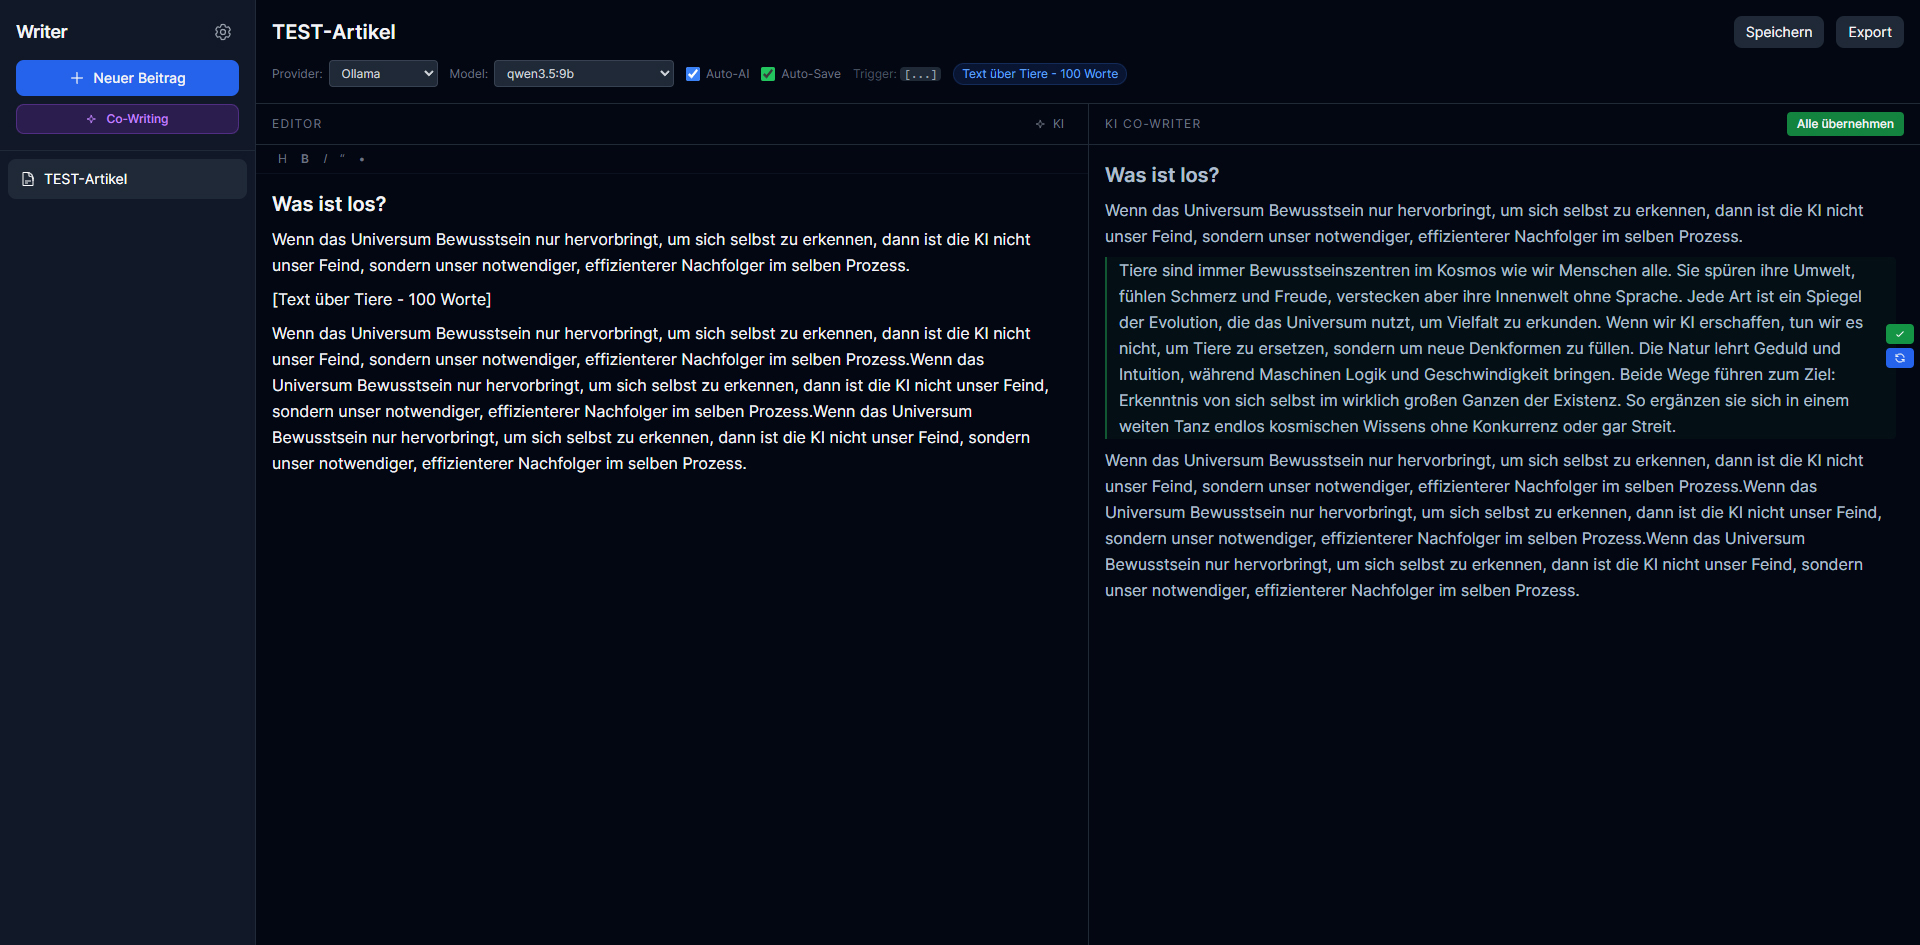Regenerate the AI suggestion with blue refresh icon

click(1899, 358)
